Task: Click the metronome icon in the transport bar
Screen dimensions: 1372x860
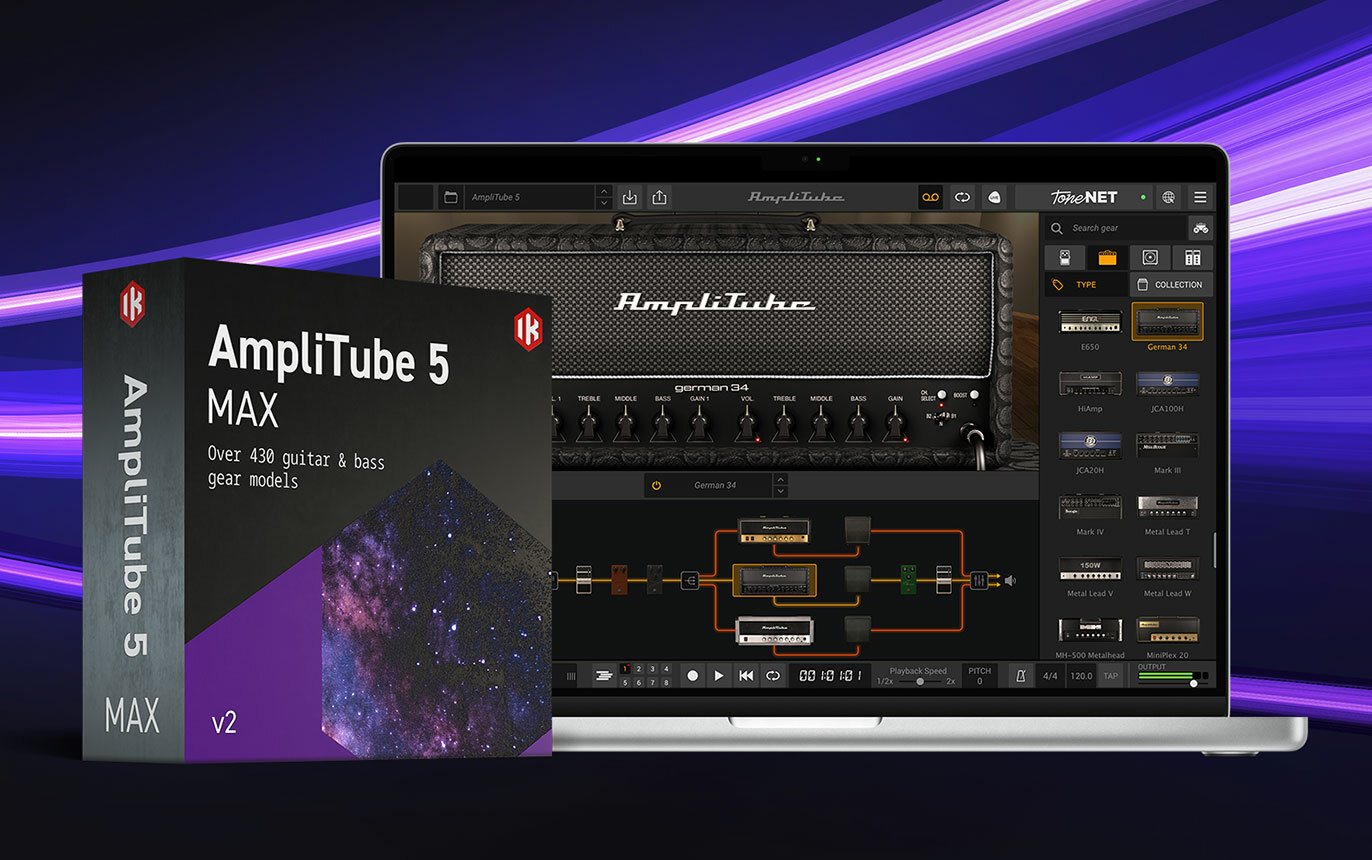Action: pos(1020,677)
